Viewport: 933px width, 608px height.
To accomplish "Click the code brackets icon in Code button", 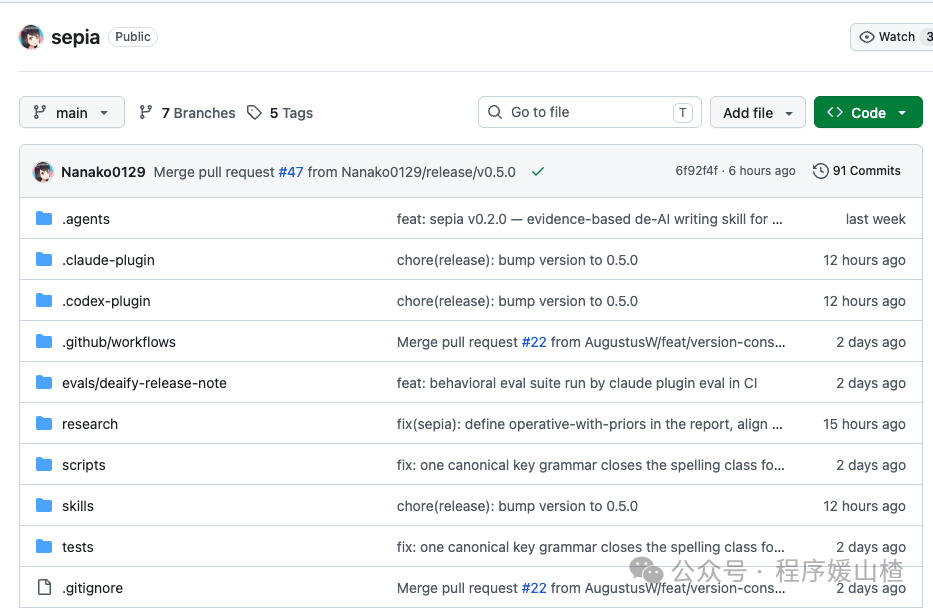I will (x=835, y=112).
